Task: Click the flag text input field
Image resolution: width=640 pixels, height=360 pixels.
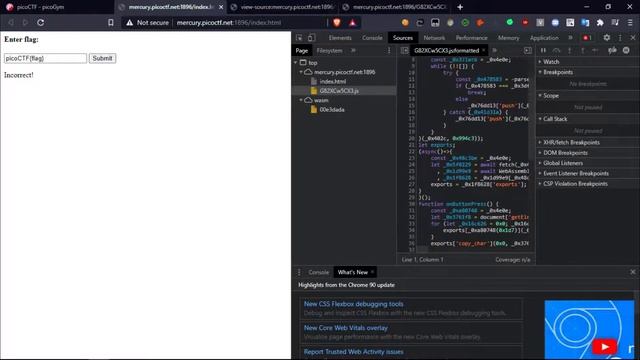Action: [x=45, y=58]
